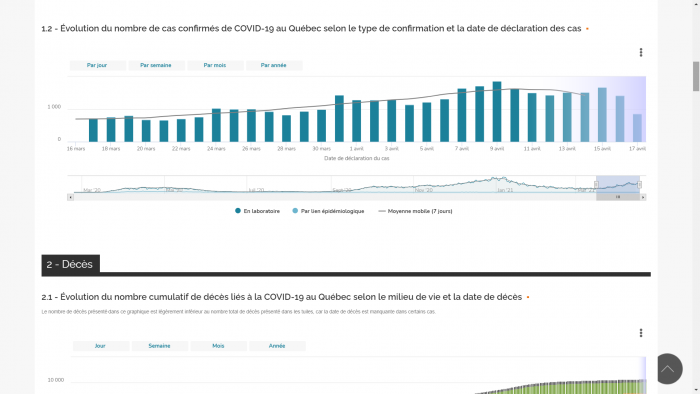
Task: Open the deaths chart options menu
Action: point(641,333)
